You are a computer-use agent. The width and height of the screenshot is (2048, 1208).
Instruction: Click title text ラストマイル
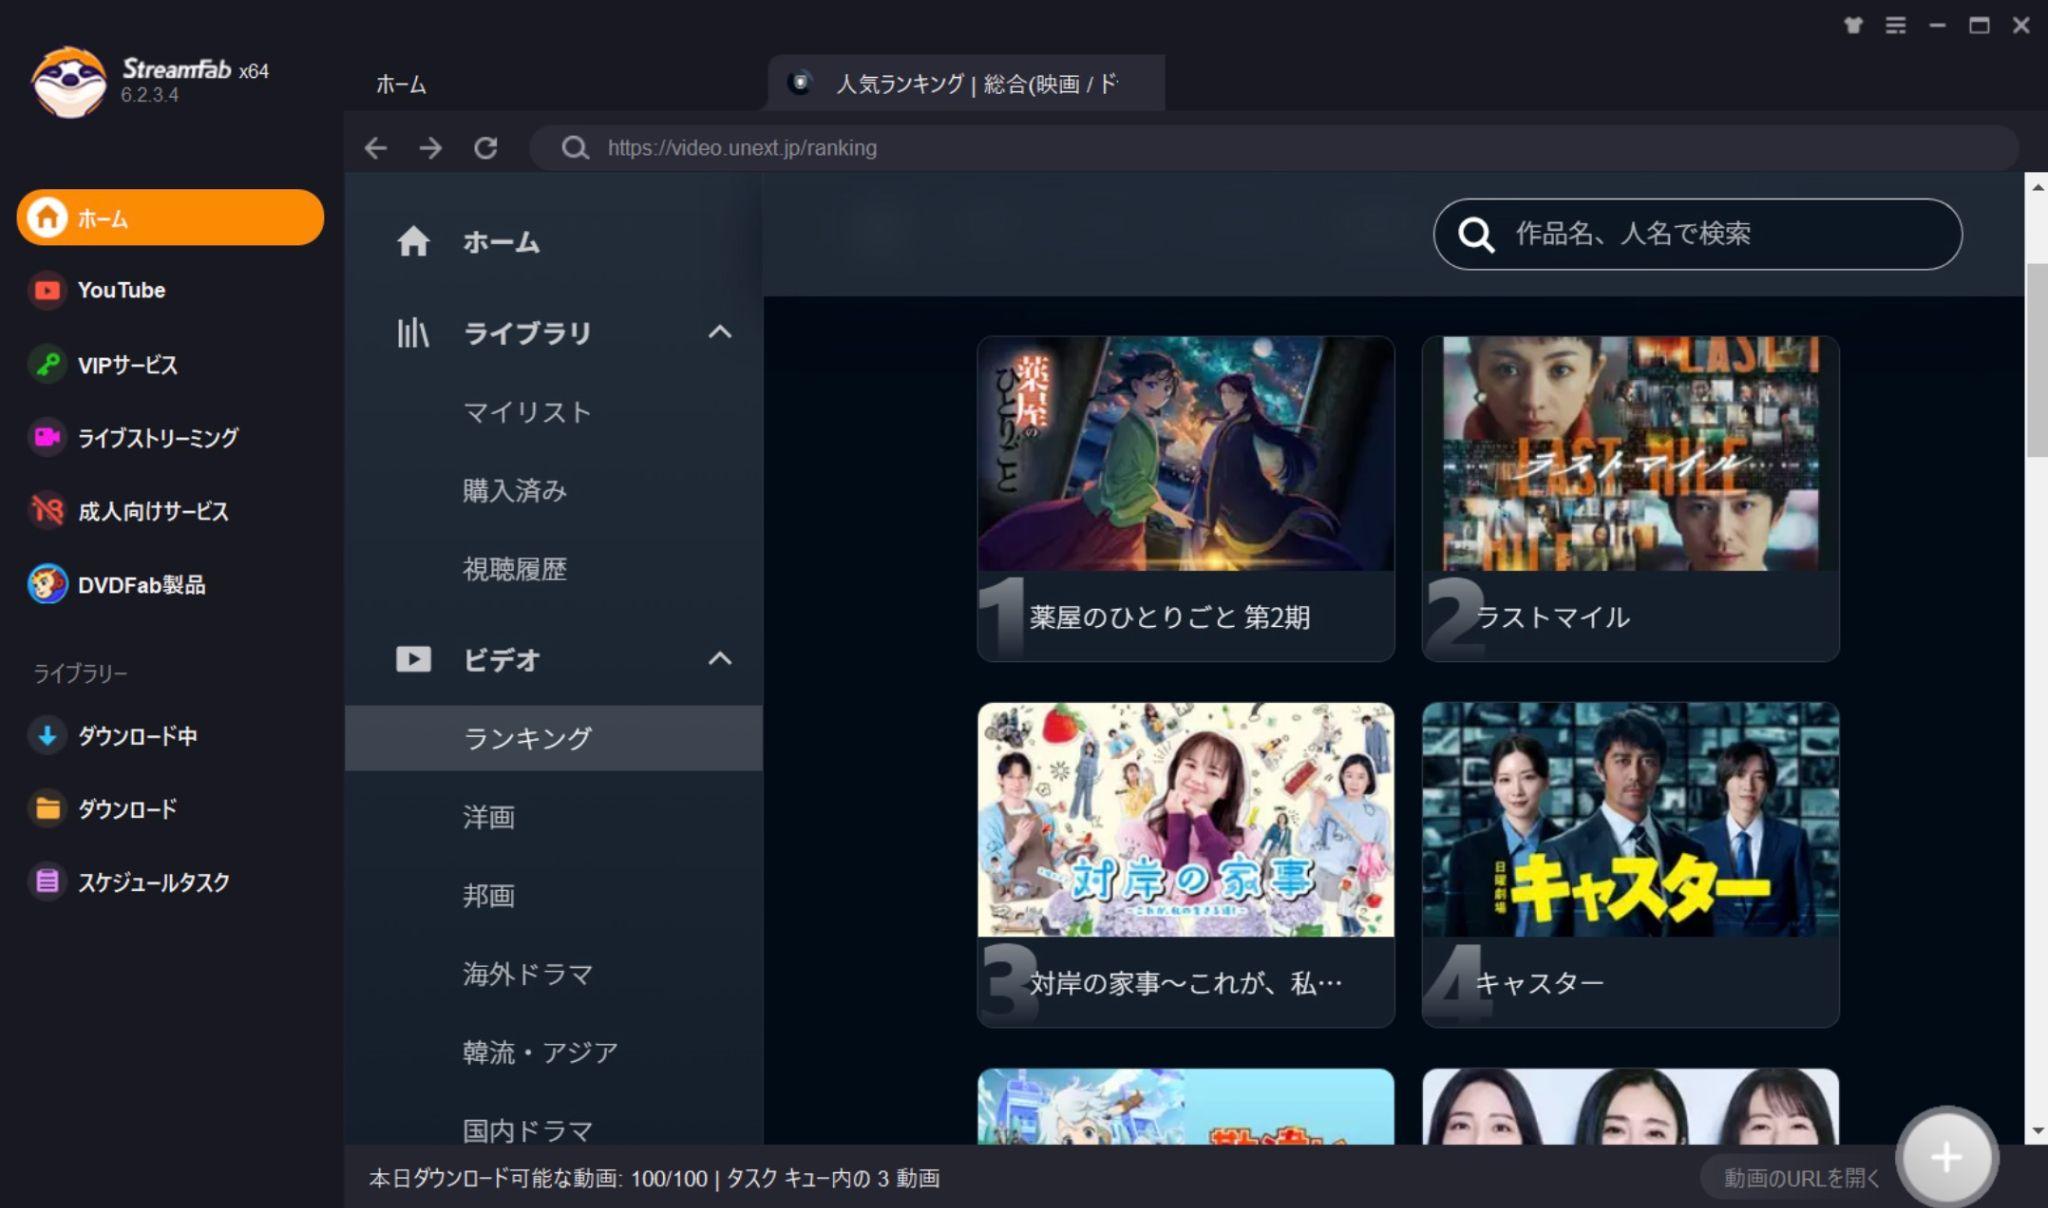pos(1553,618)
